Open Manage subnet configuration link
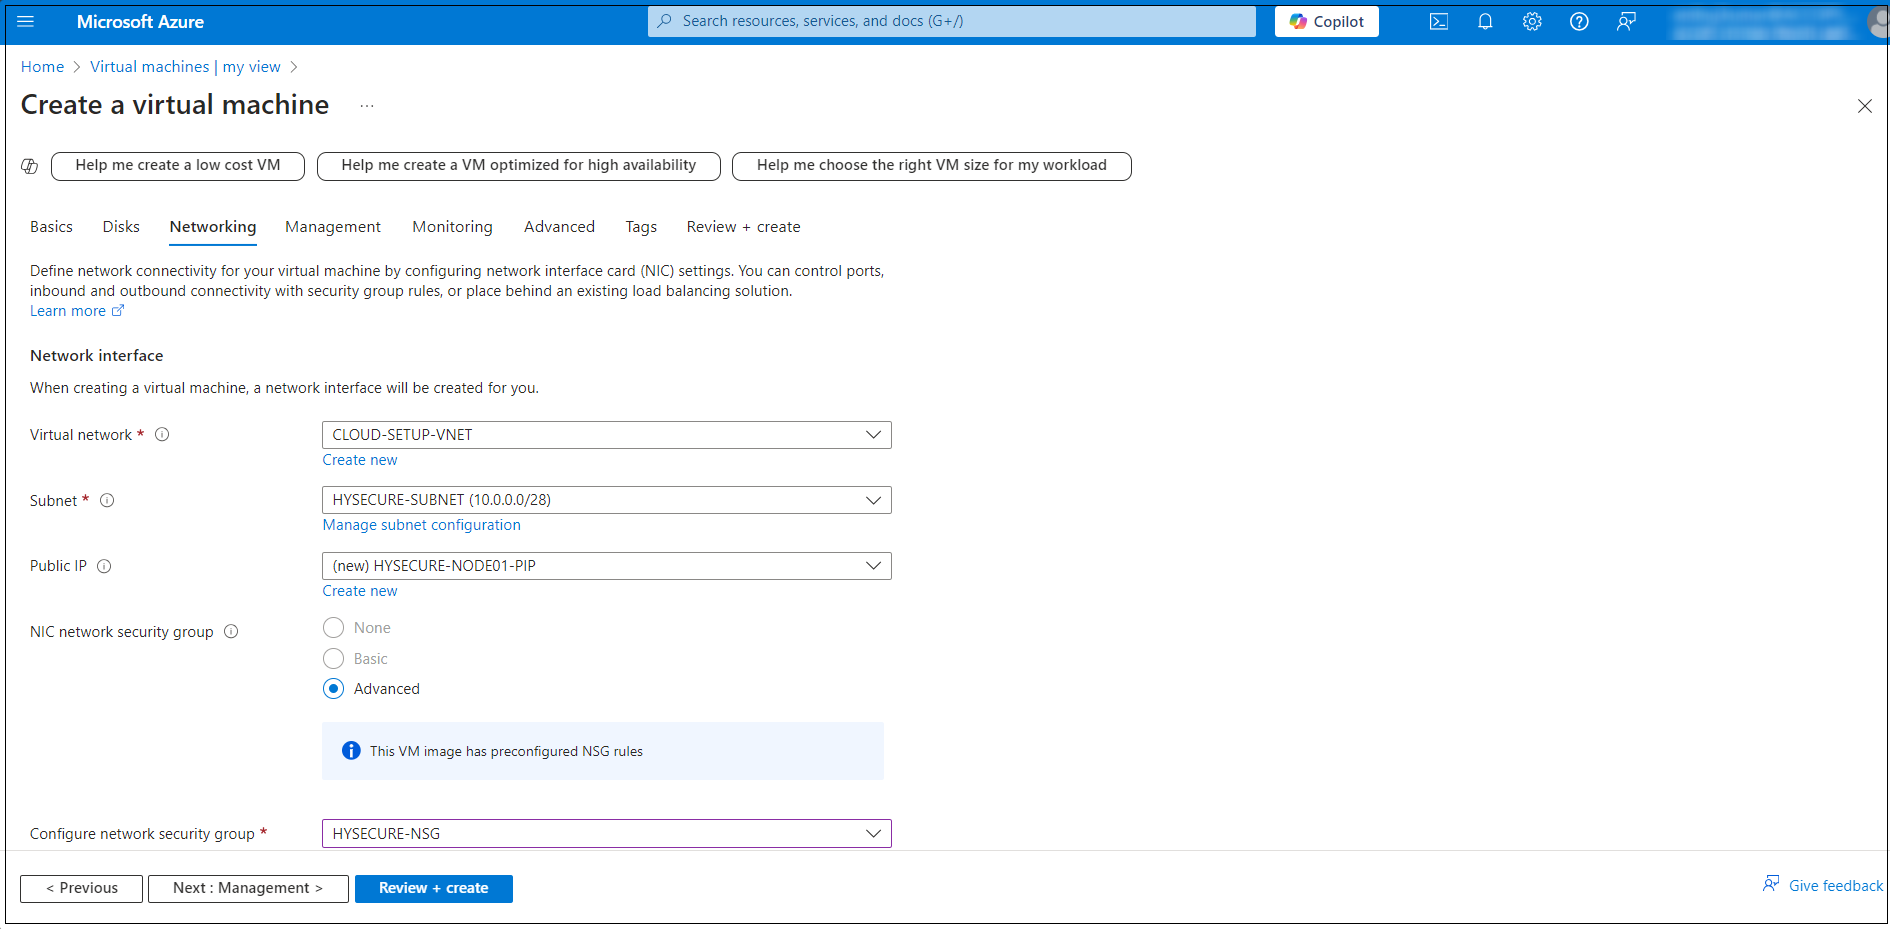 [421, 525]
